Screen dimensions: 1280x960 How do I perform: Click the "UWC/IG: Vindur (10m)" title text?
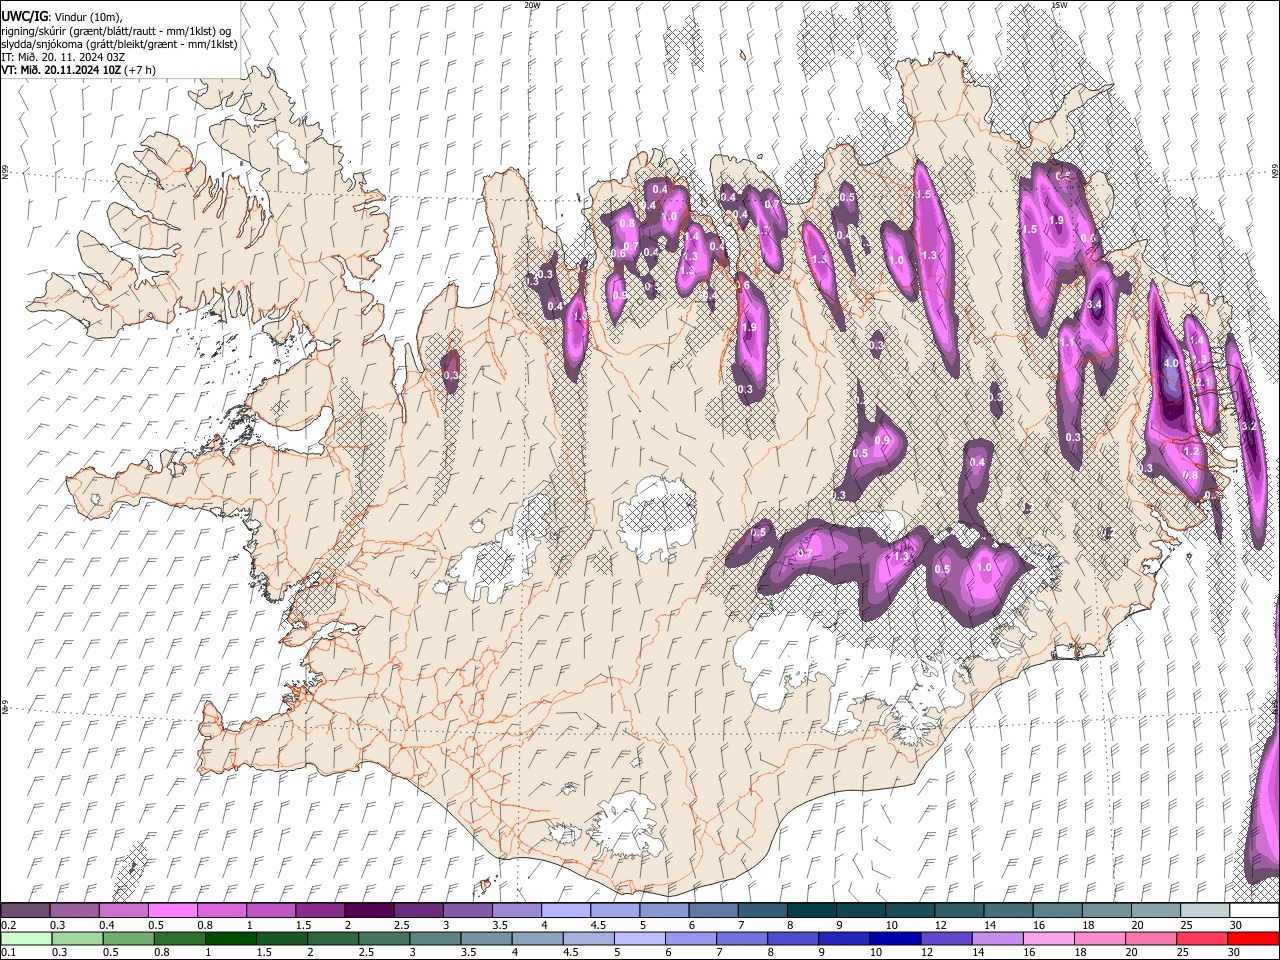coord(61,16)
